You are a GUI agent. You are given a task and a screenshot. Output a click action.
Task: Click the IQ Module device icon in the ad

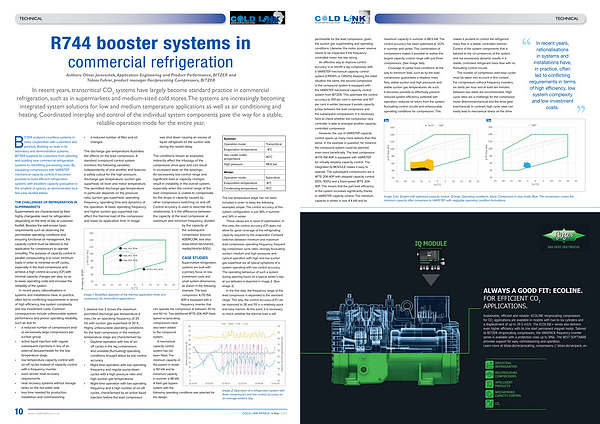(x=430, y=259)
